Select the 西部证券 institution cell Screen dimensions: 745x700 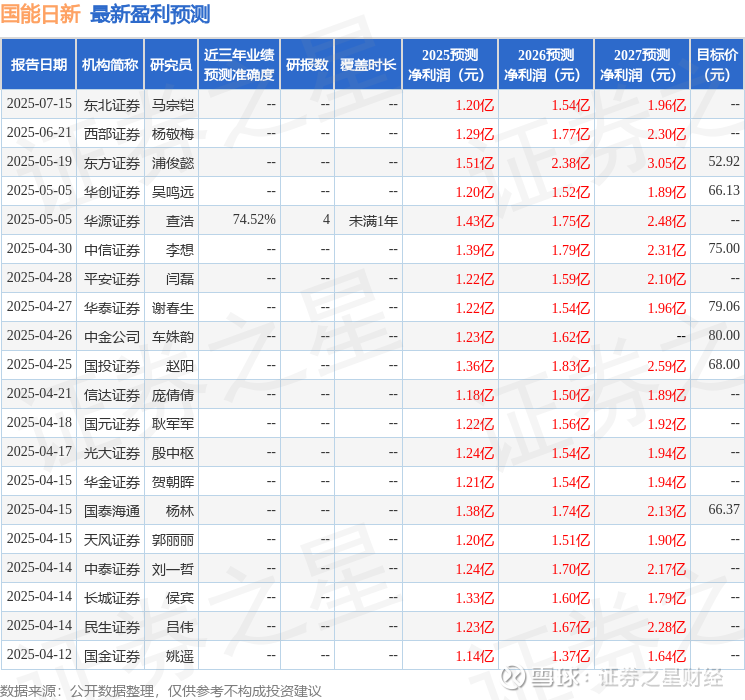(112, 134)
